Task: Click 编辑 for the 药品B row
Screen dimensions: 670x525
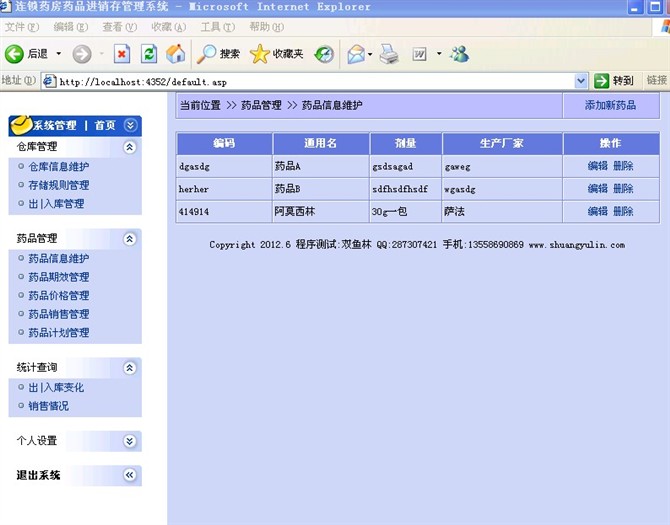Action: 597,188
